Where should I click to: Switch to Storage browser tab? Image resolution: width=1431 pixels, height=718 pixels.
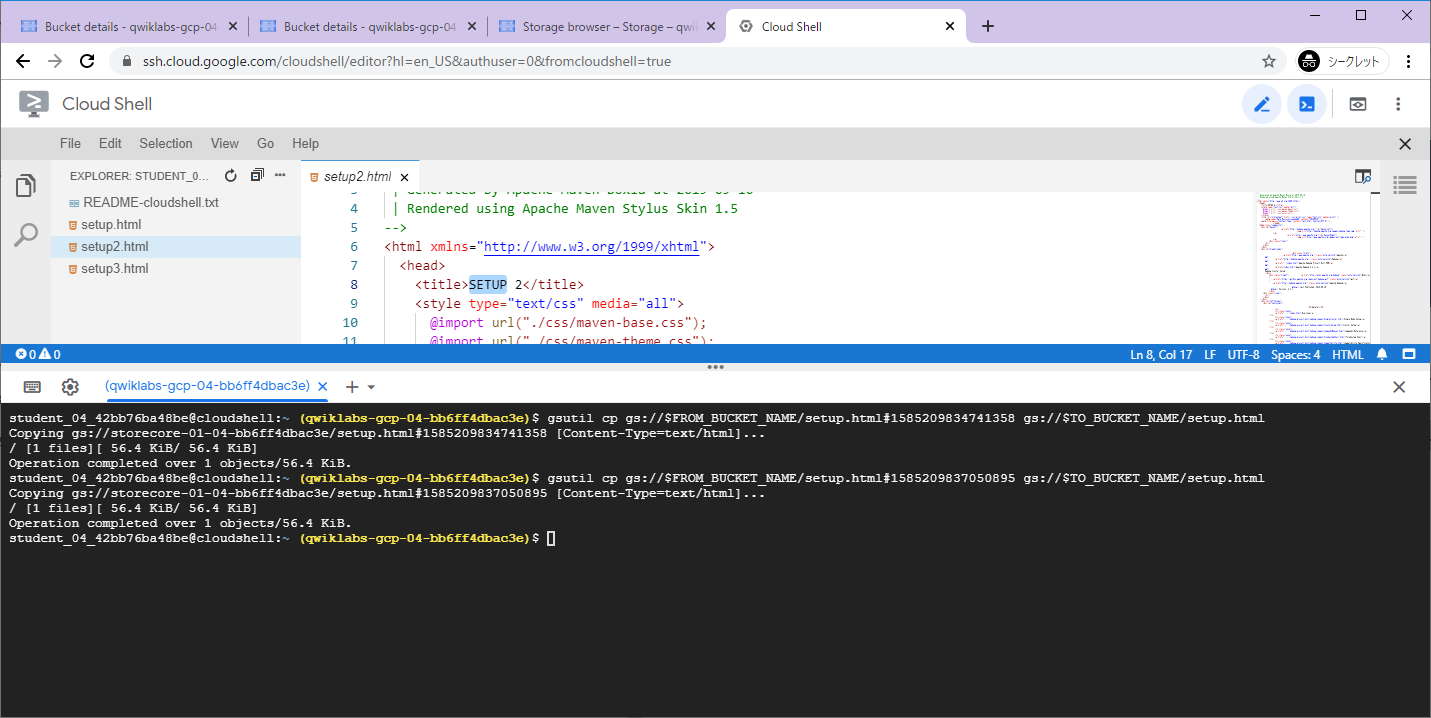tap(607, 27)
